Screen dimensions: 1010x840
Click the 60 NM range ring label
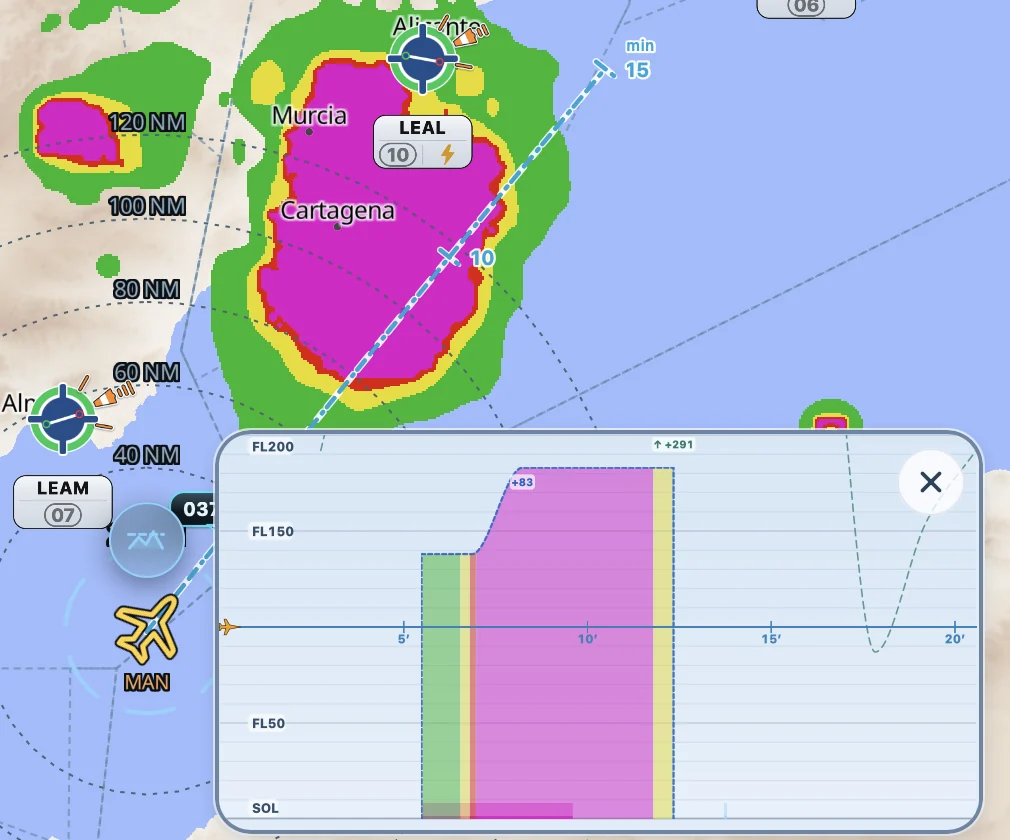pos(147,372)
